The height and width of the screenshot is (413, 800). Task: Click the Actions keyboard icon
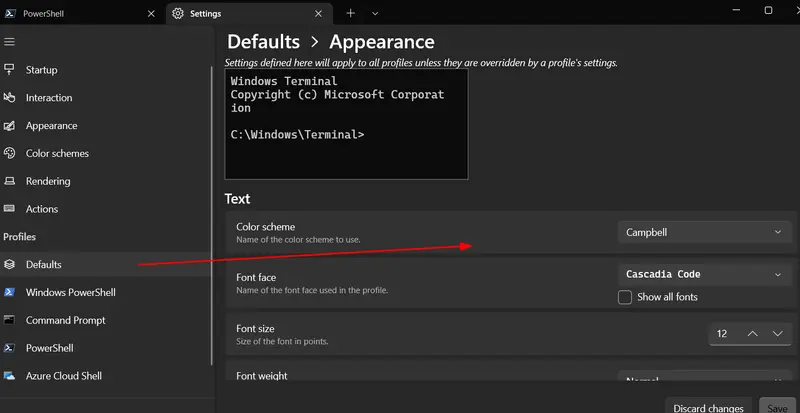click(9, 208)
